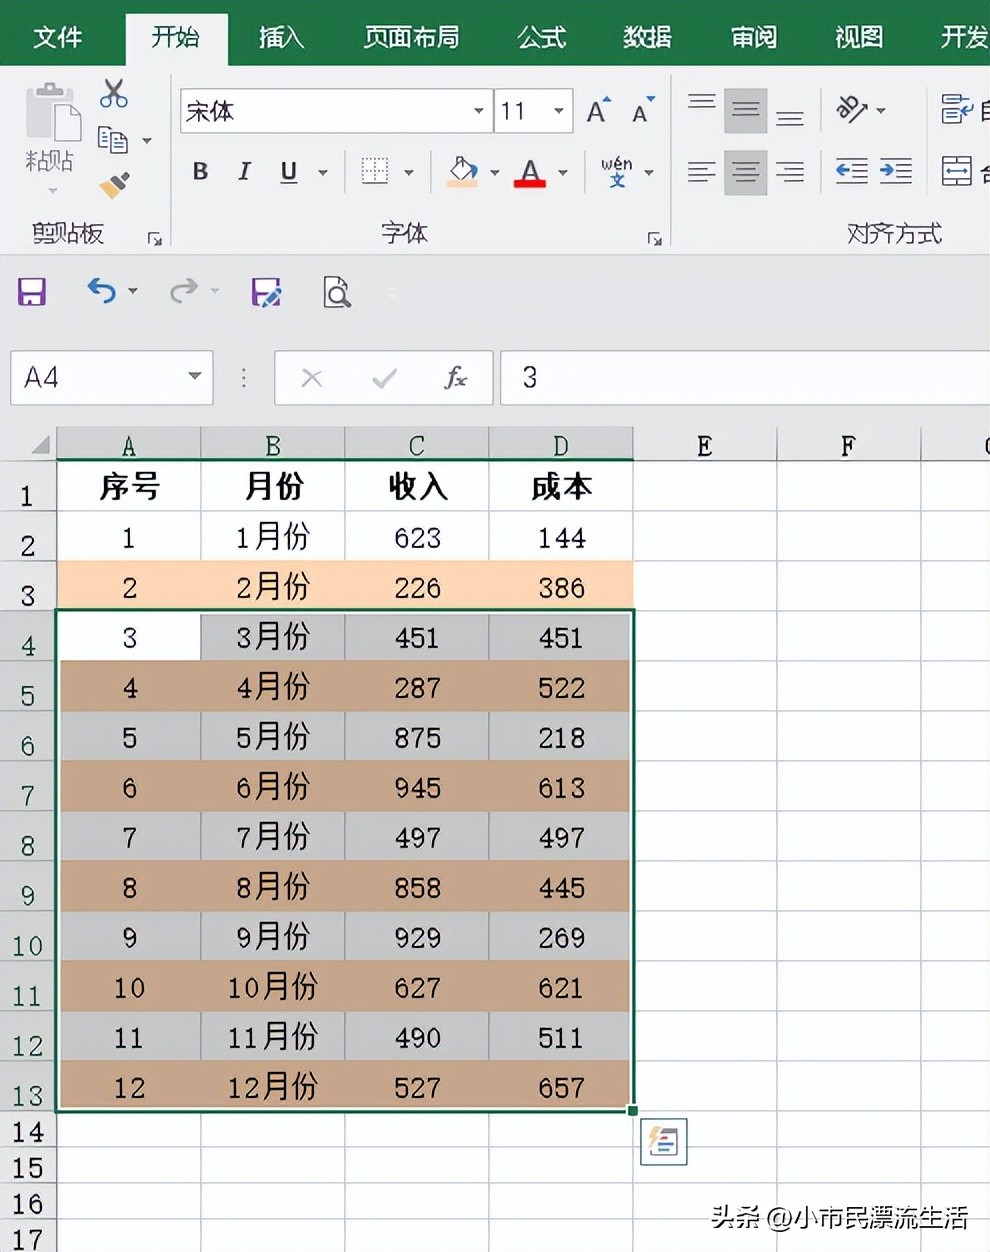
Task: Toggle Italic formatting
Action: pos(244,171)
